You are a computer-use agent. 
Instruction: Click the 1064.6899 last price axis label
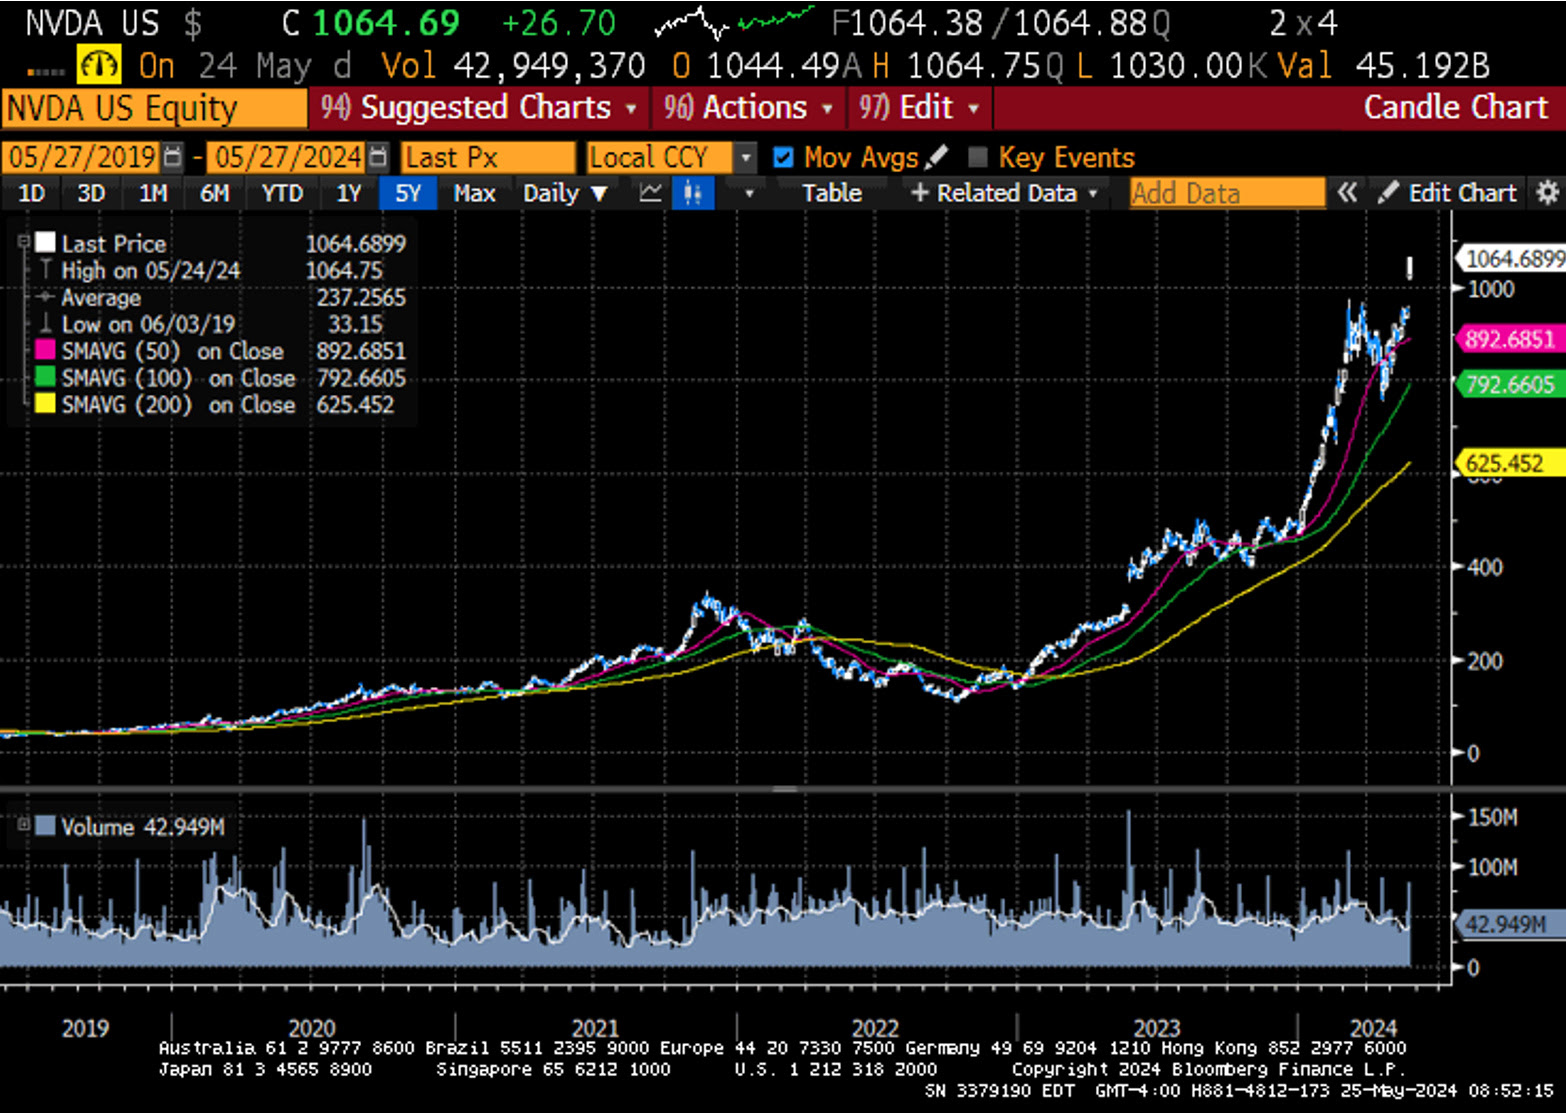1512,259
